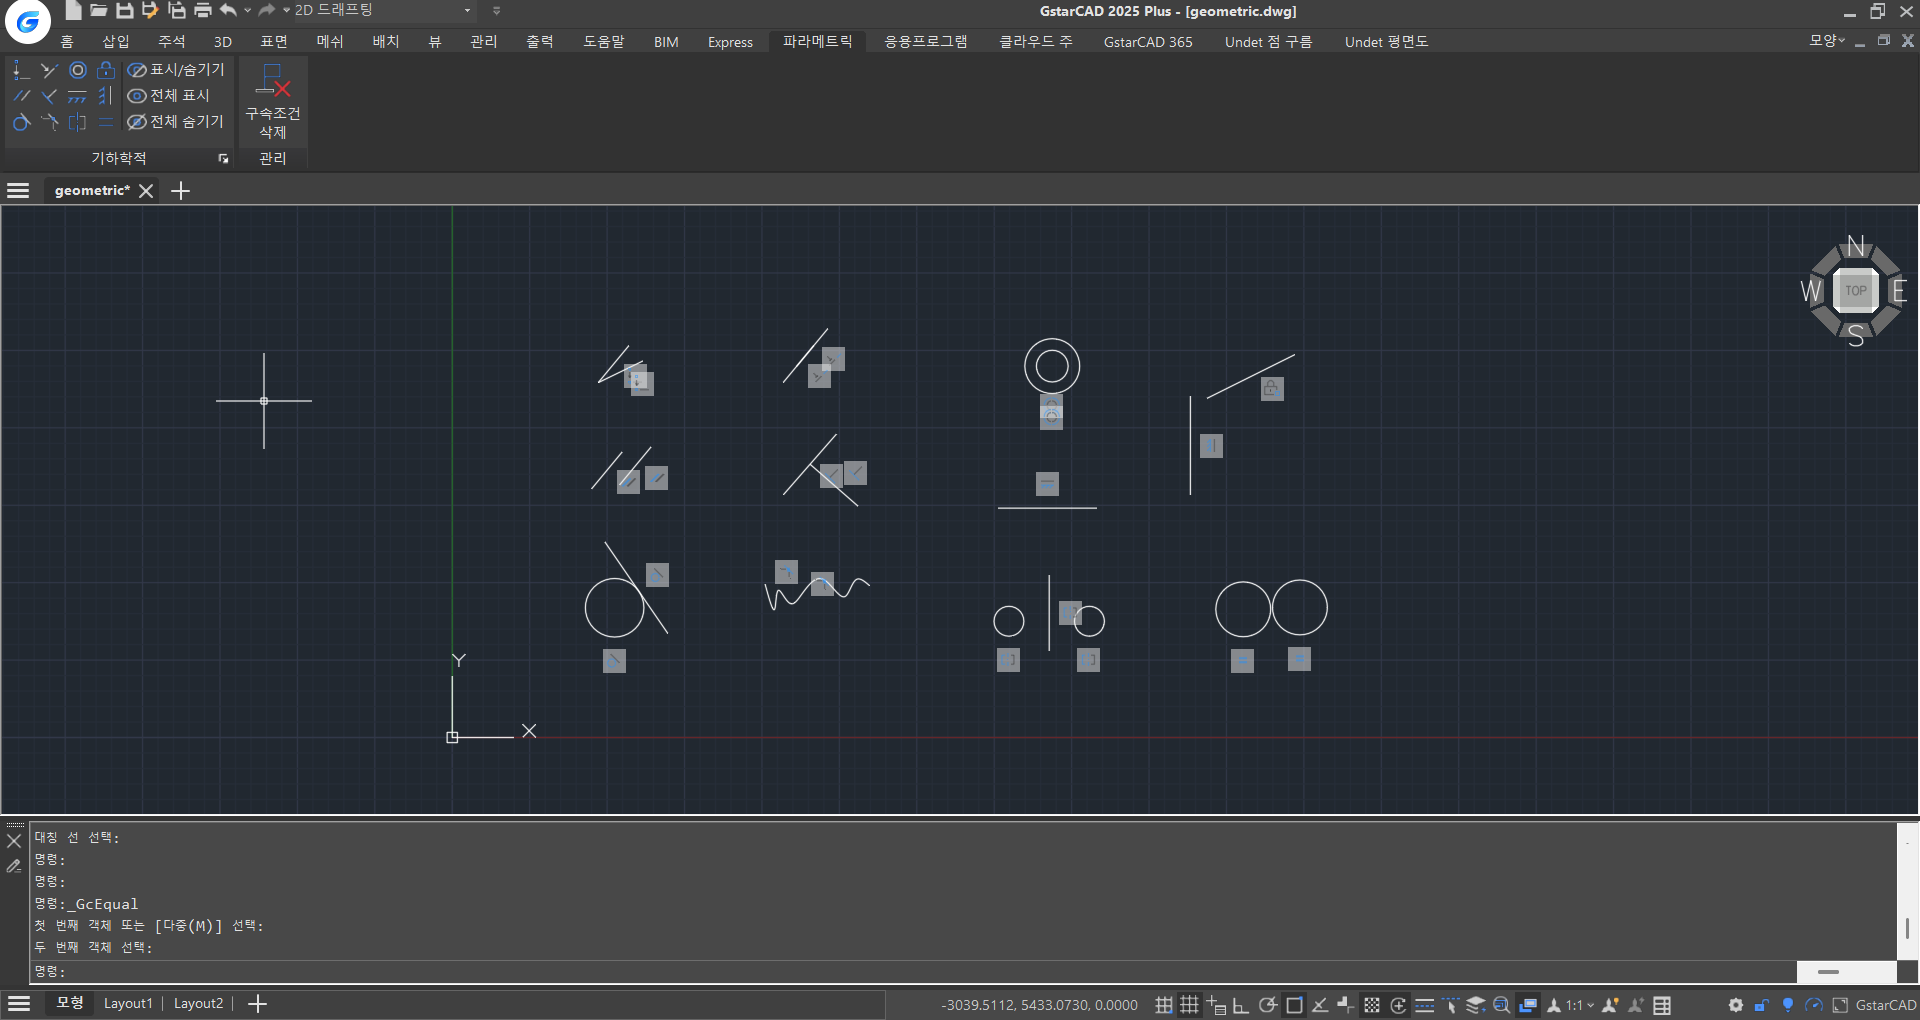Image resolution: width=1920 pixels, height=1020 pixels.
Task: Save the drawing with the disk icon
Action: (124, 10)
